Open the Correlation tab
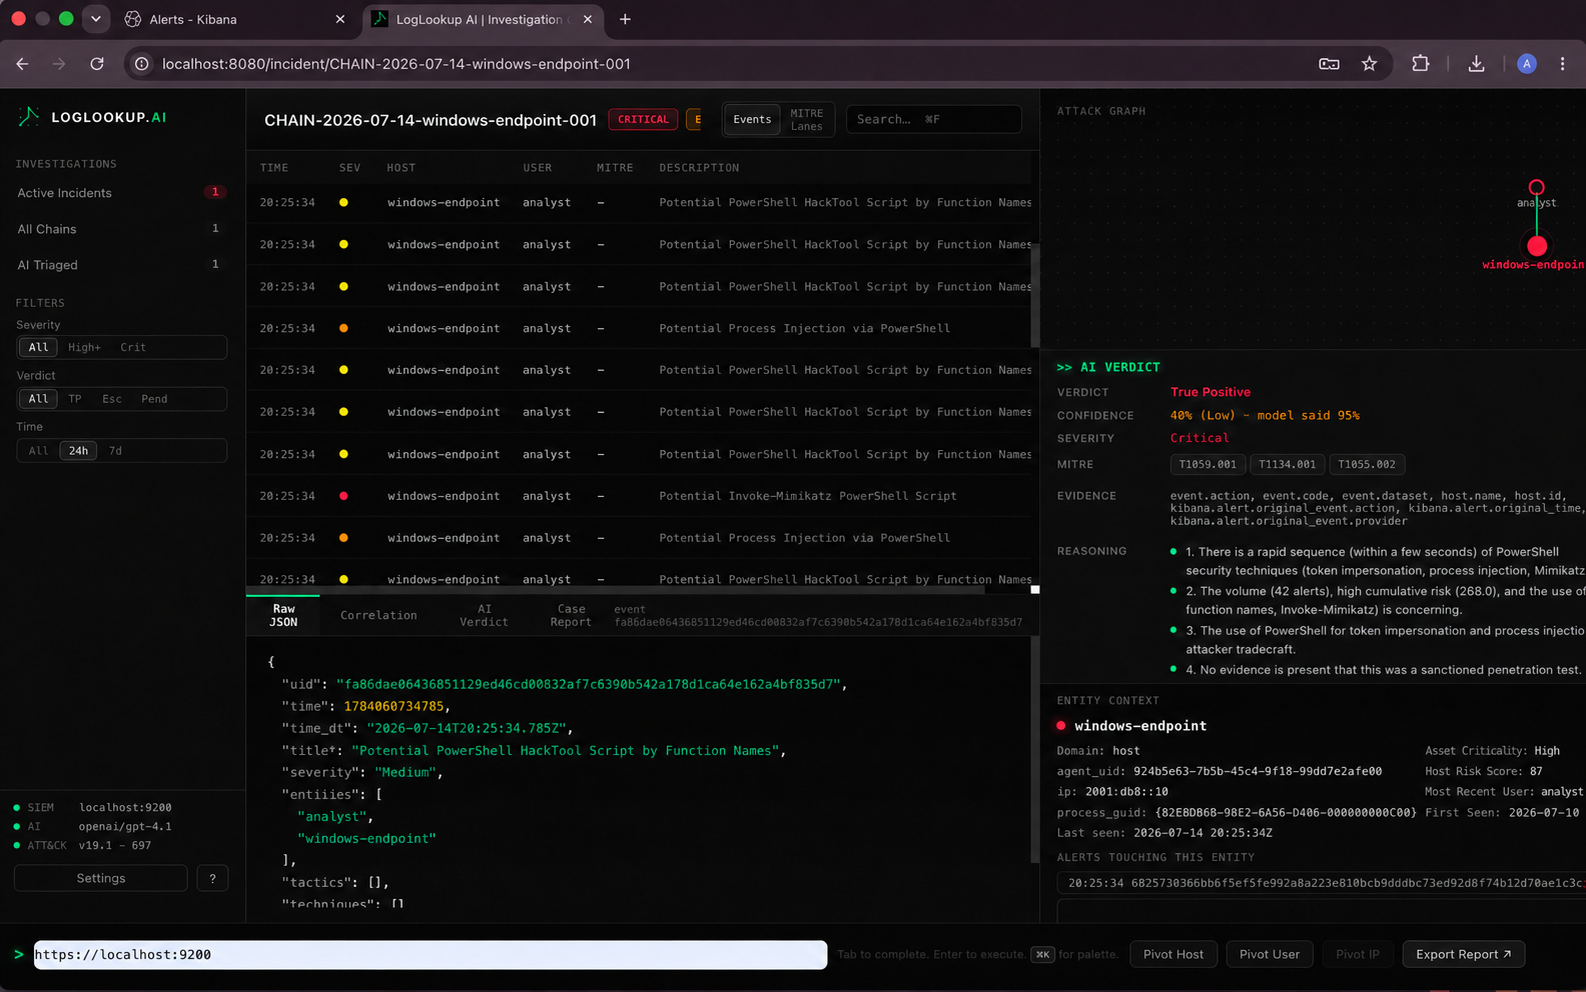Viewport: 1586px width, 992px height. tap(378, 615)
